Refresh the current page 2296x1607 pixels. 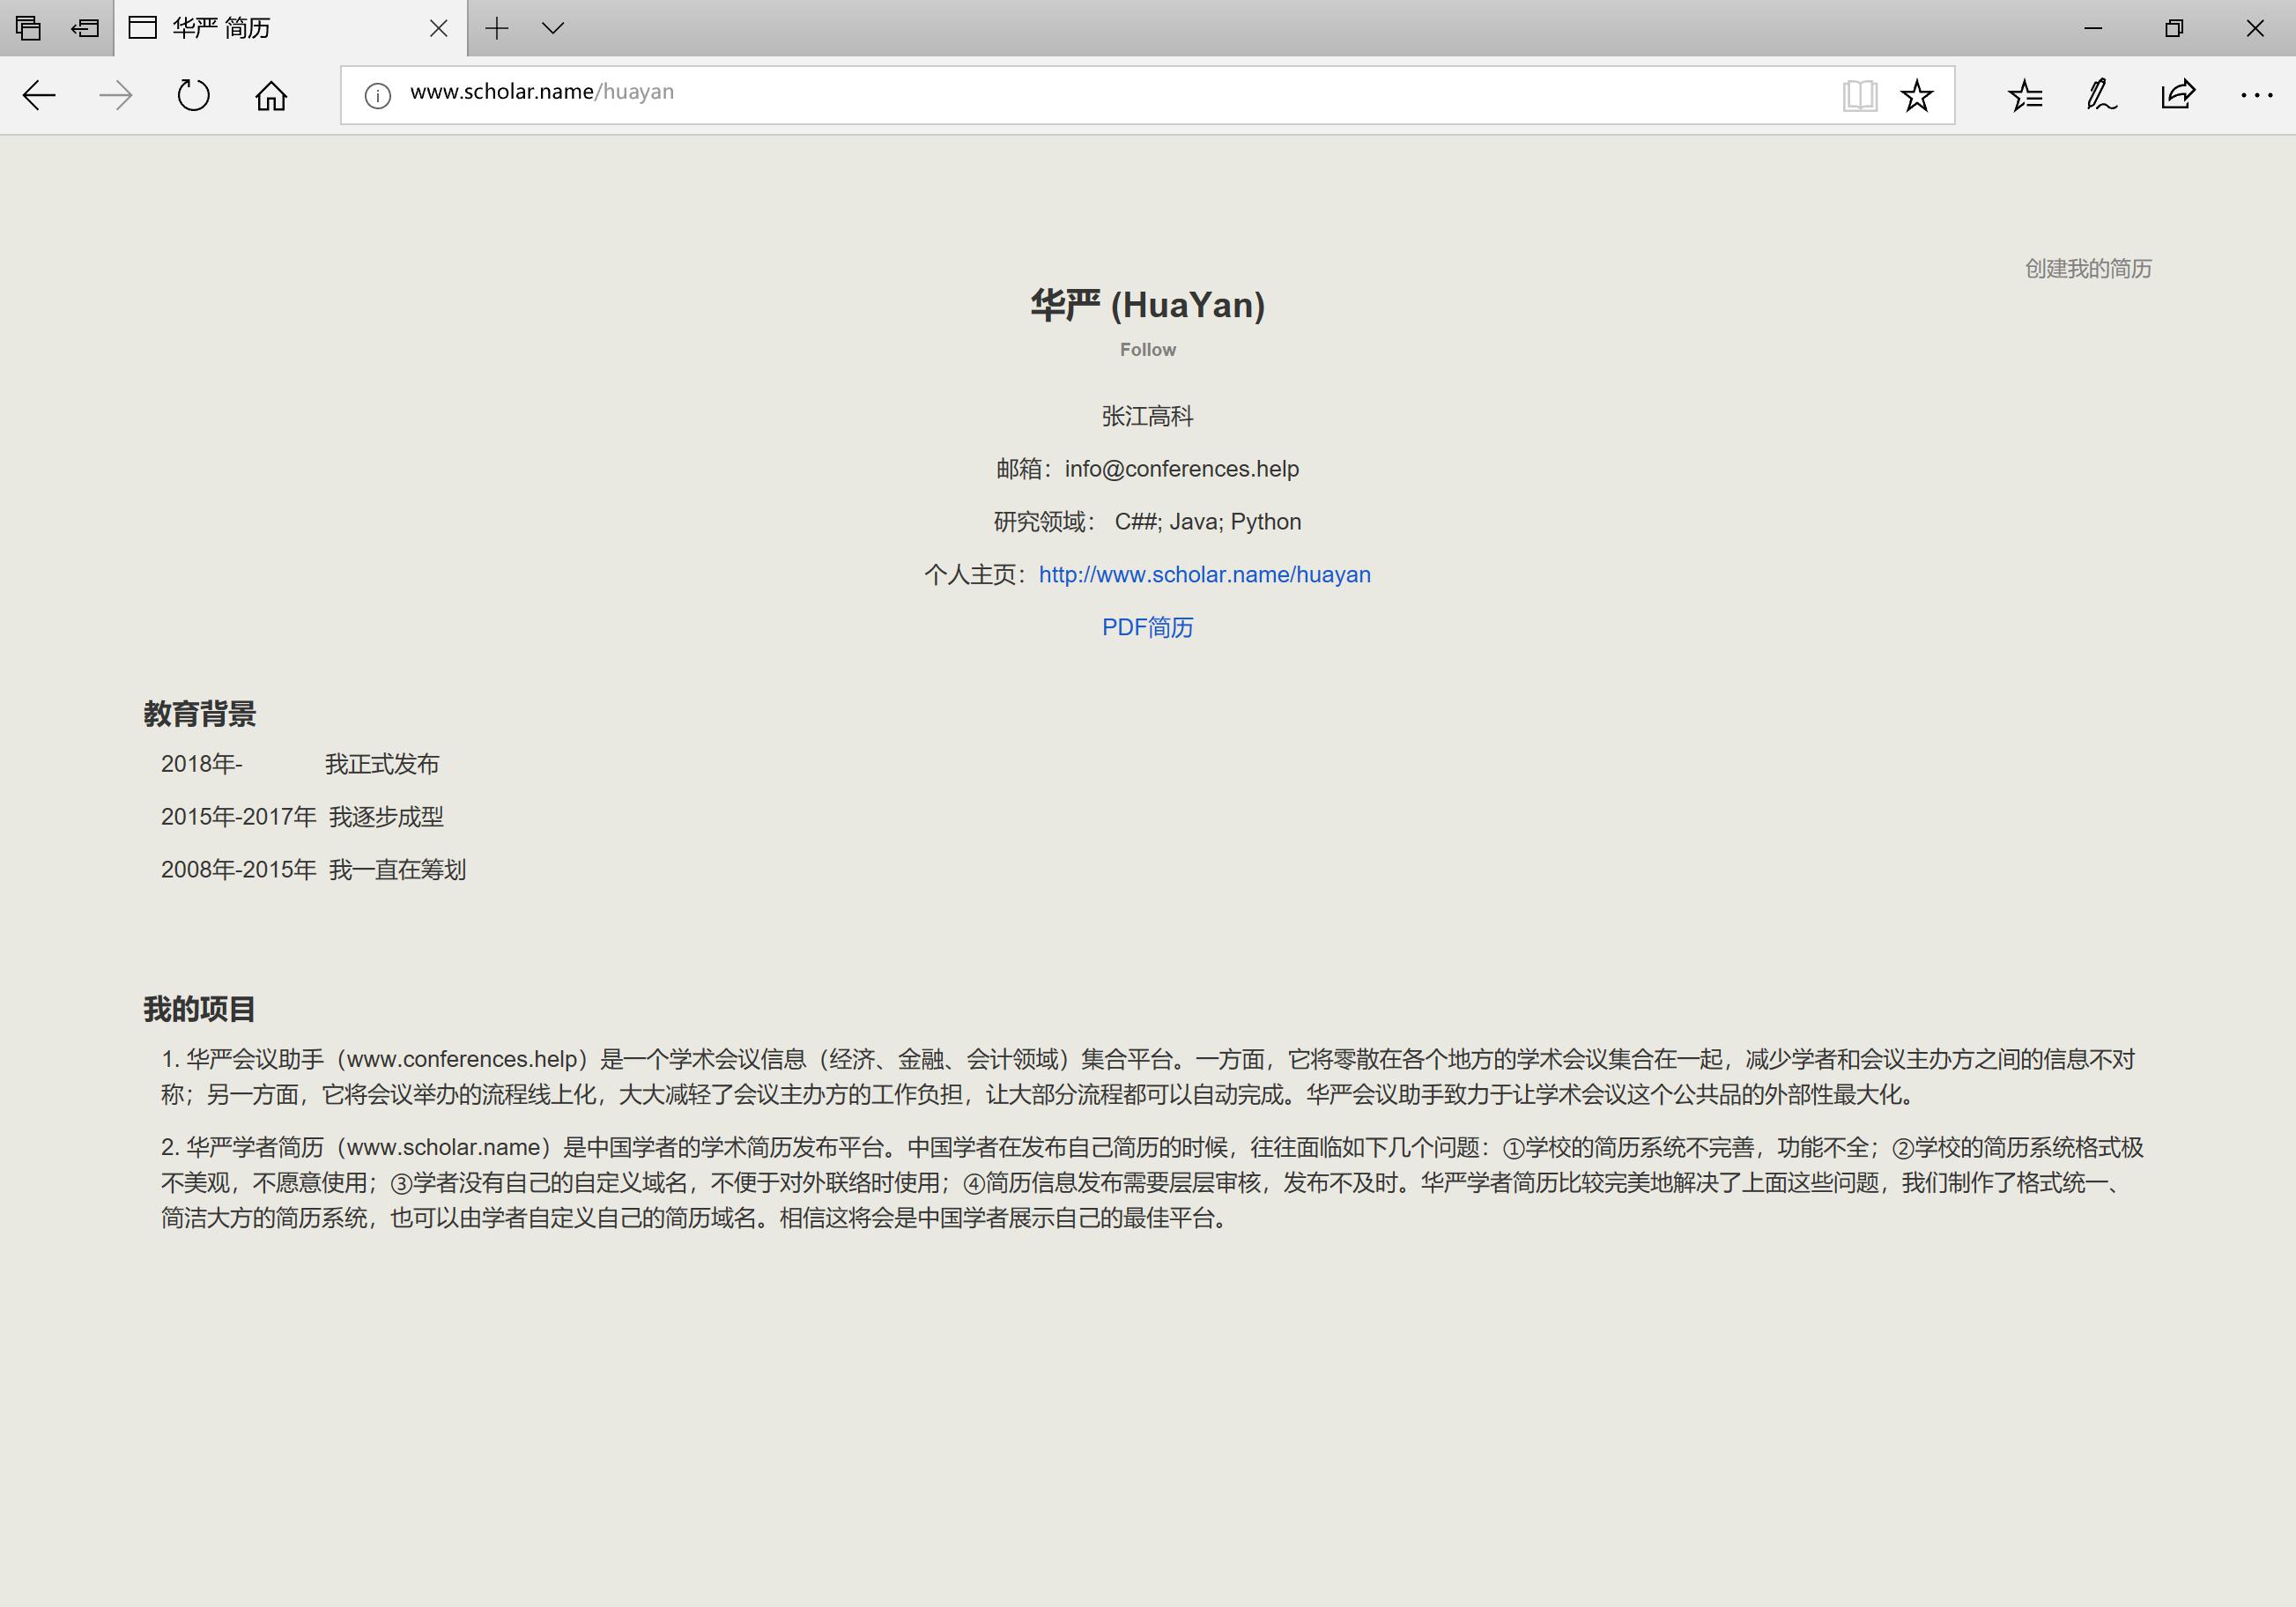pyautogui.click(x=193, y=96)
